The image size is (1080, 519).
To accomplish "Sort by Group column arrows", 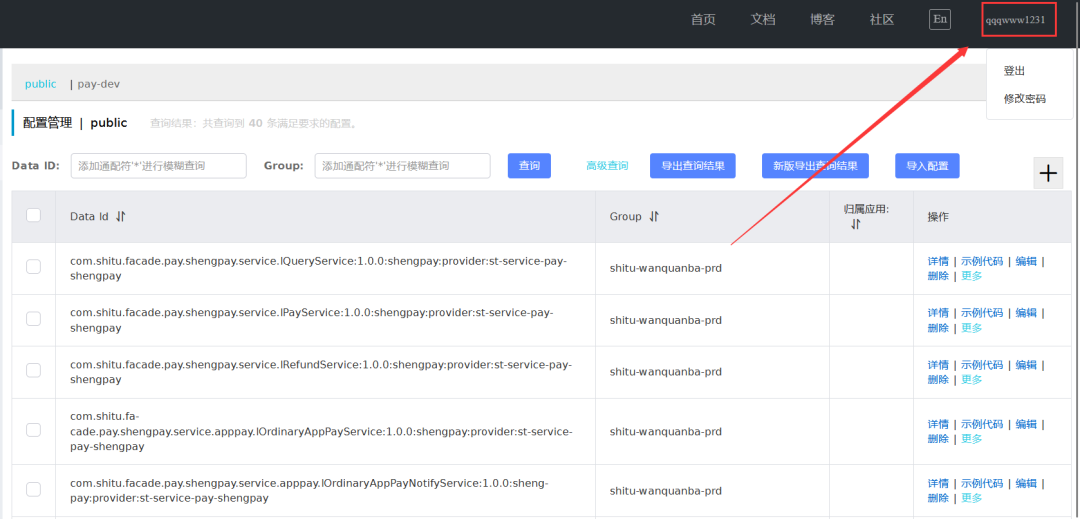I will click(x=654, y=216).
